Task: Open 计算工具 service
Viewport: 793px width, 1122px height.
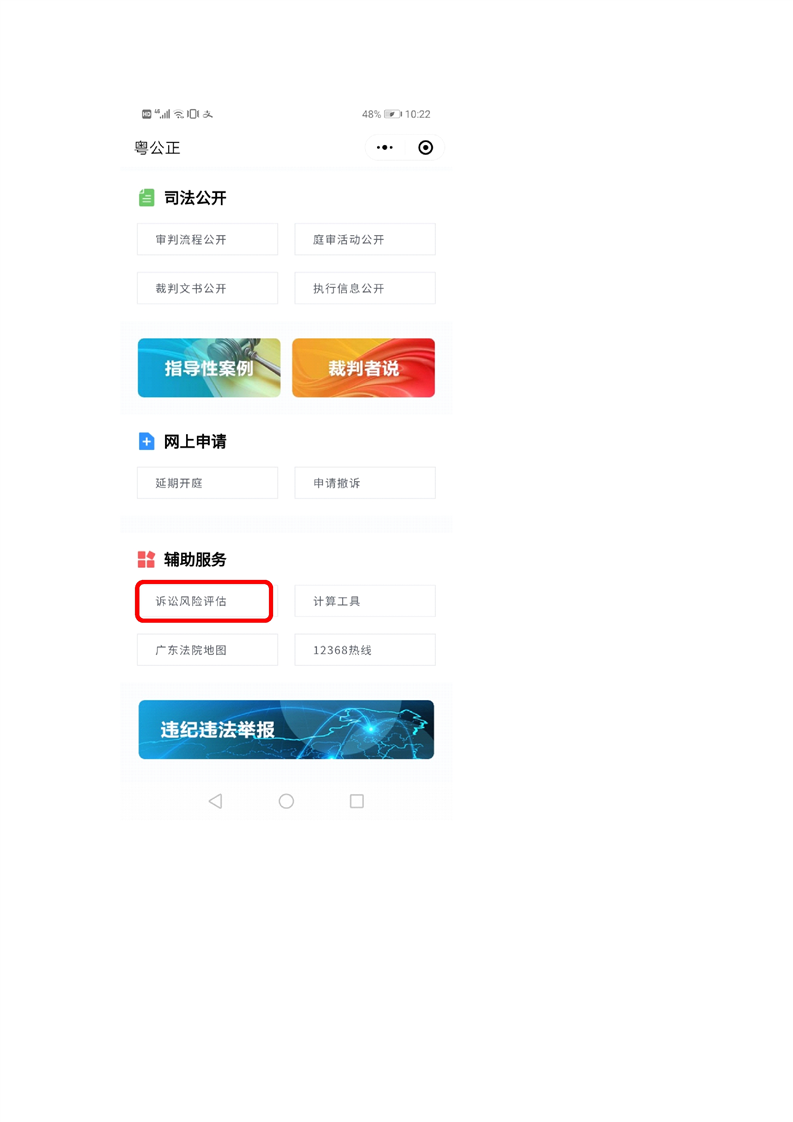Action: point(365,601)
